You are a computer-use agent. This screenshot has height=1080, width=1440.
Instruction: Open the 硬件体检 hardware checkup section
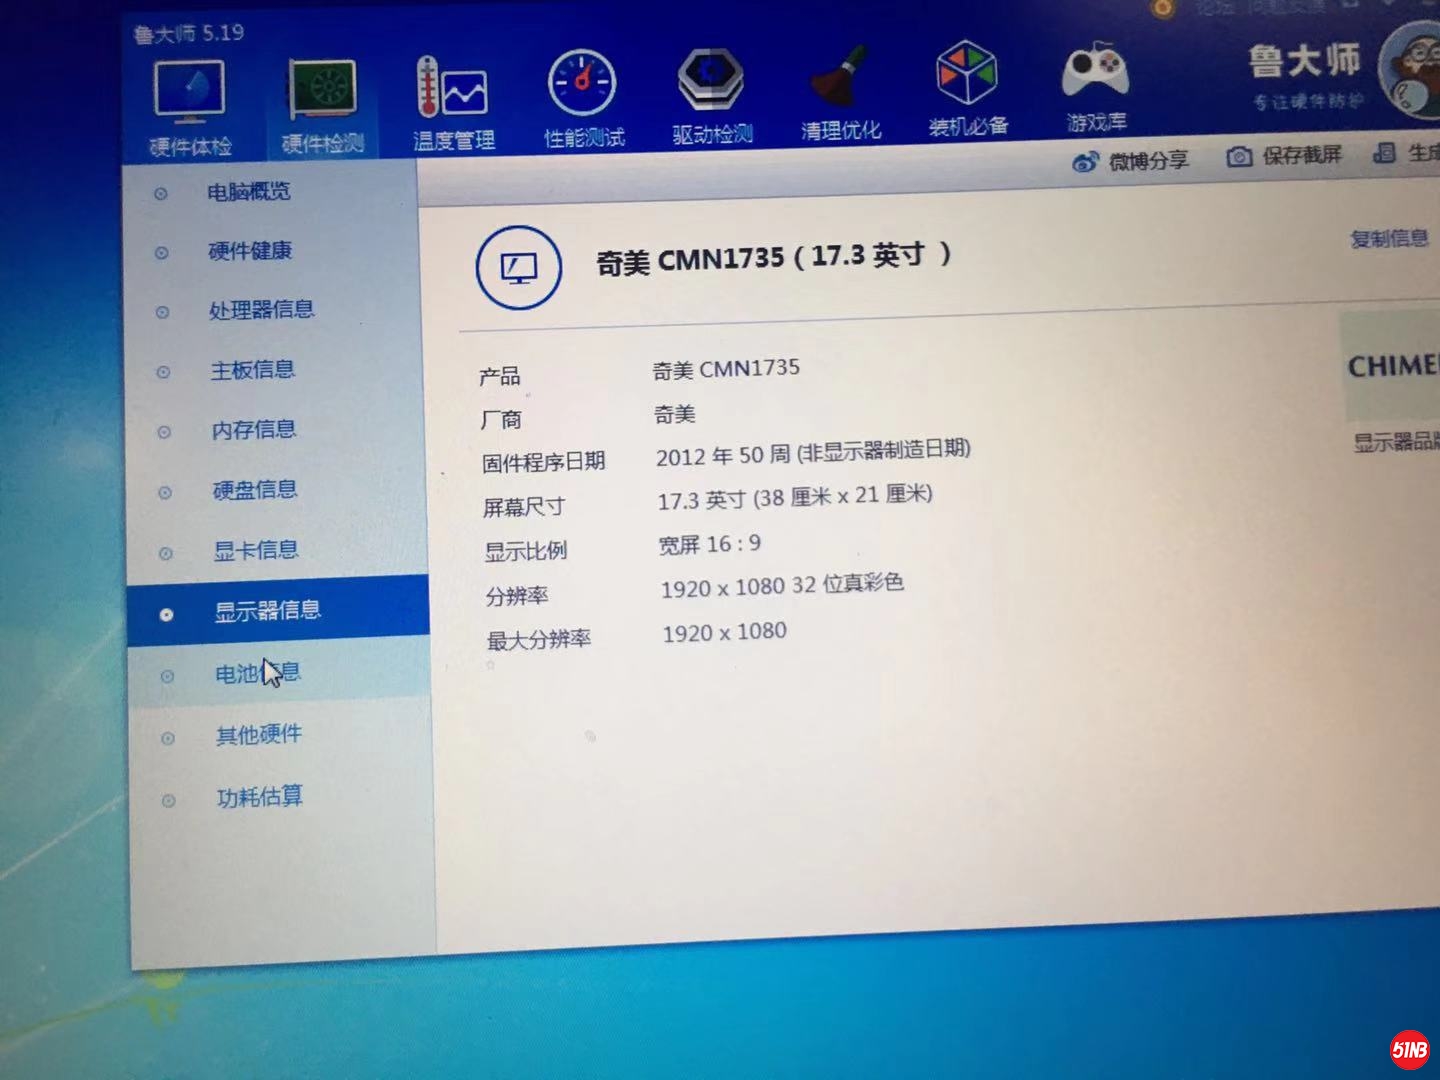click(190, 108)
